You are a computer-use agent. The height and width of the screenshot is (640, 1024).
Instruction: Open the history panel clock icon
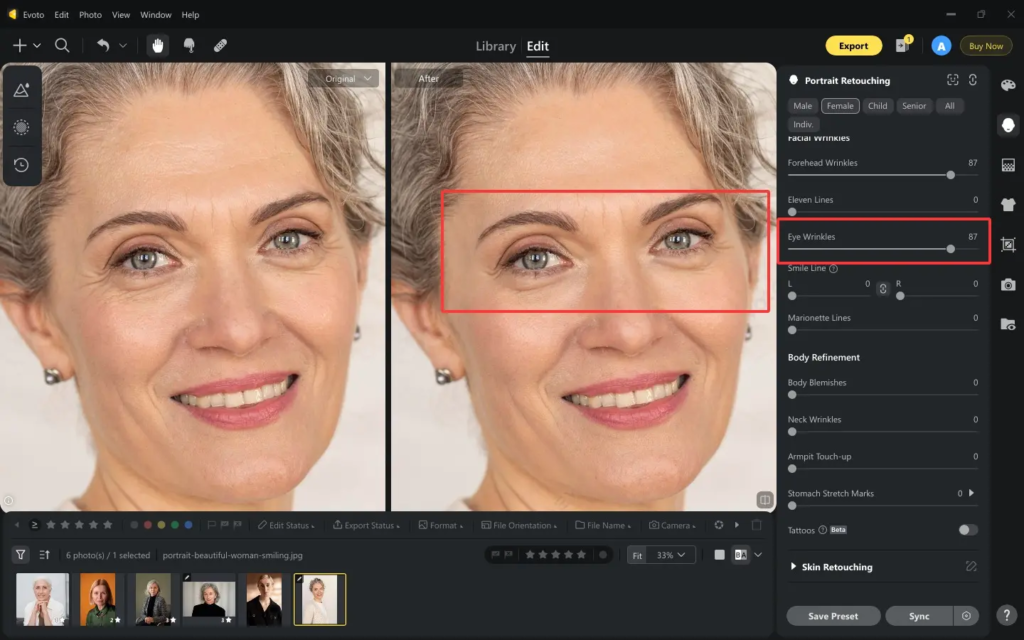[21, 165]
